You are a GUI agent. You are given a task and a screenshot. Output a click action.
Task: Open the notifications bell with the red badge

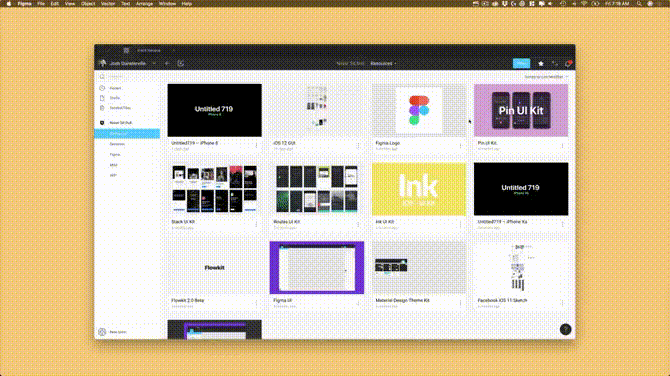pyautogui.click(x=568, y=63)
